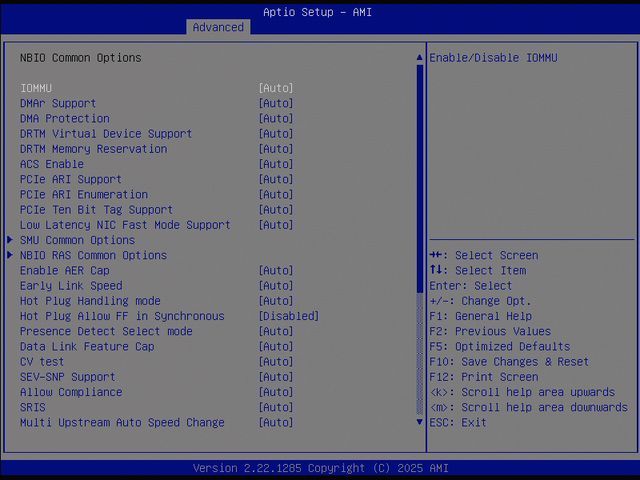This screenshot has height=480, width=640.
Task: Change SEV-SNP Support value
Action: pyautogui.click(x=276, y=377)
